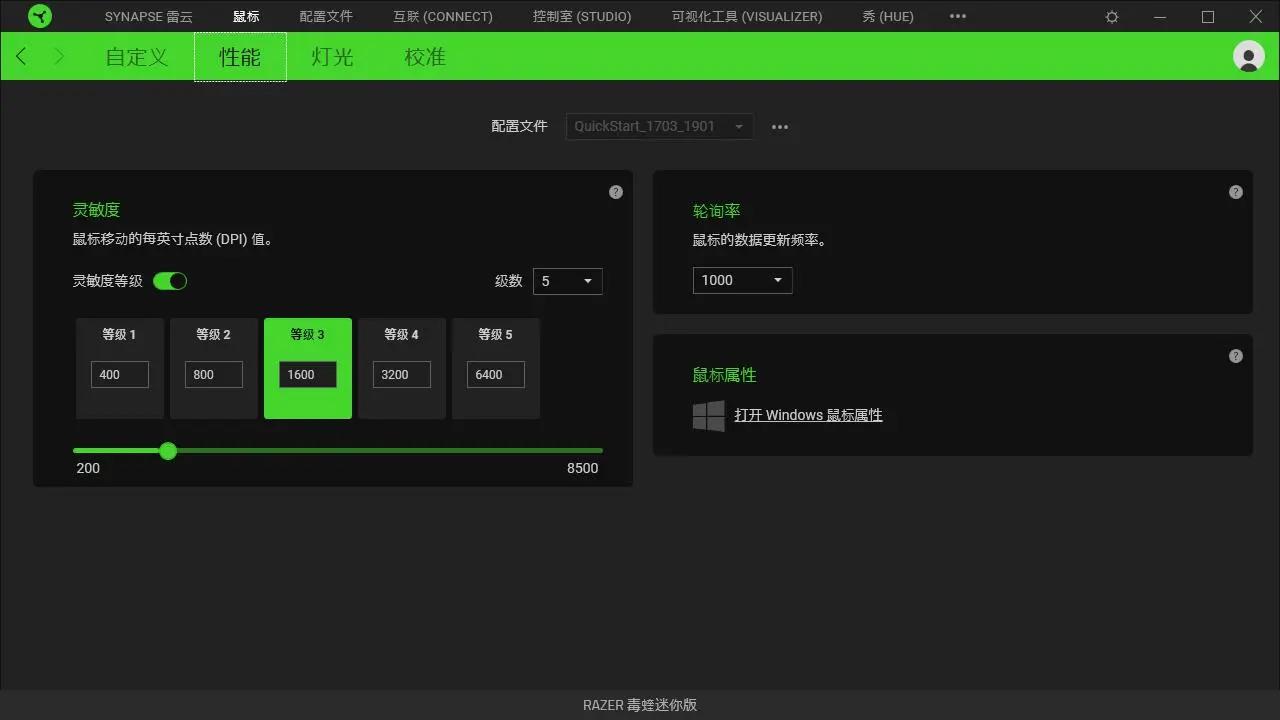Screen dimensions: 1280x720
Task: Open the 灵敏度 help question mark icon
Action: pos(615,191)
